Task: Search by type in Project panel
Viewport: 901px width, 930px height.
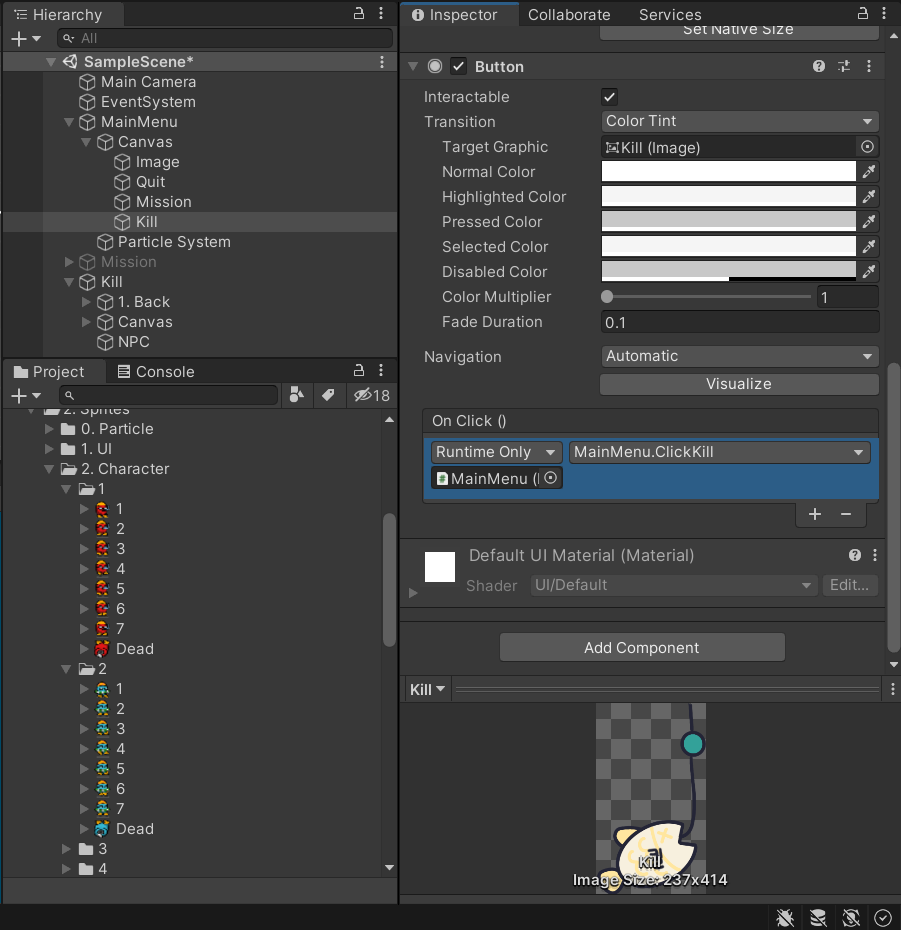Action: [x=297, y=395]
